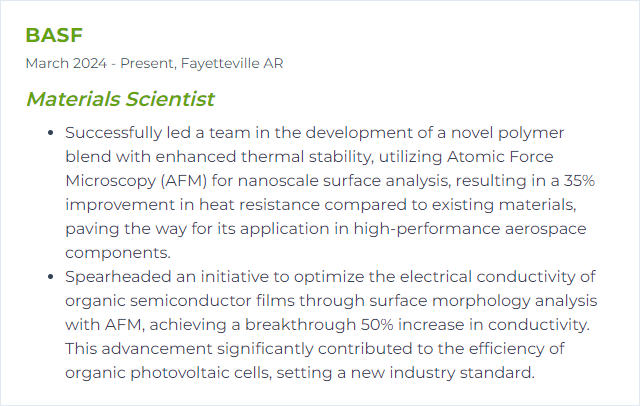Click the words 'heat resistance'

(259, 205)
